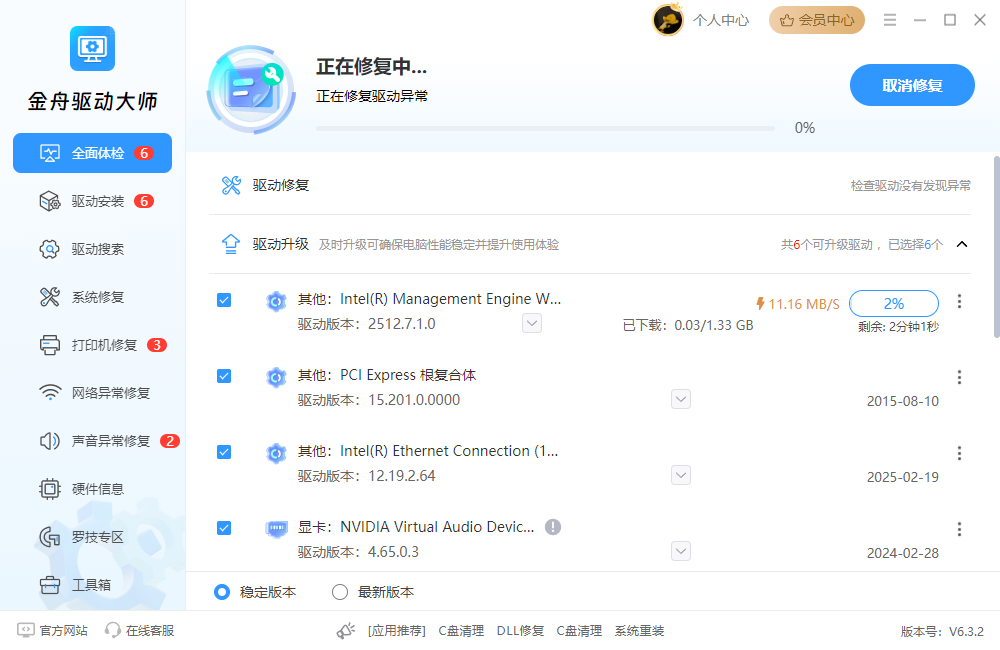Open the 罗技专区 sidebar tab
This screenshot has height=650, width=1000.
pyautogui.click(x=92, y=537)
